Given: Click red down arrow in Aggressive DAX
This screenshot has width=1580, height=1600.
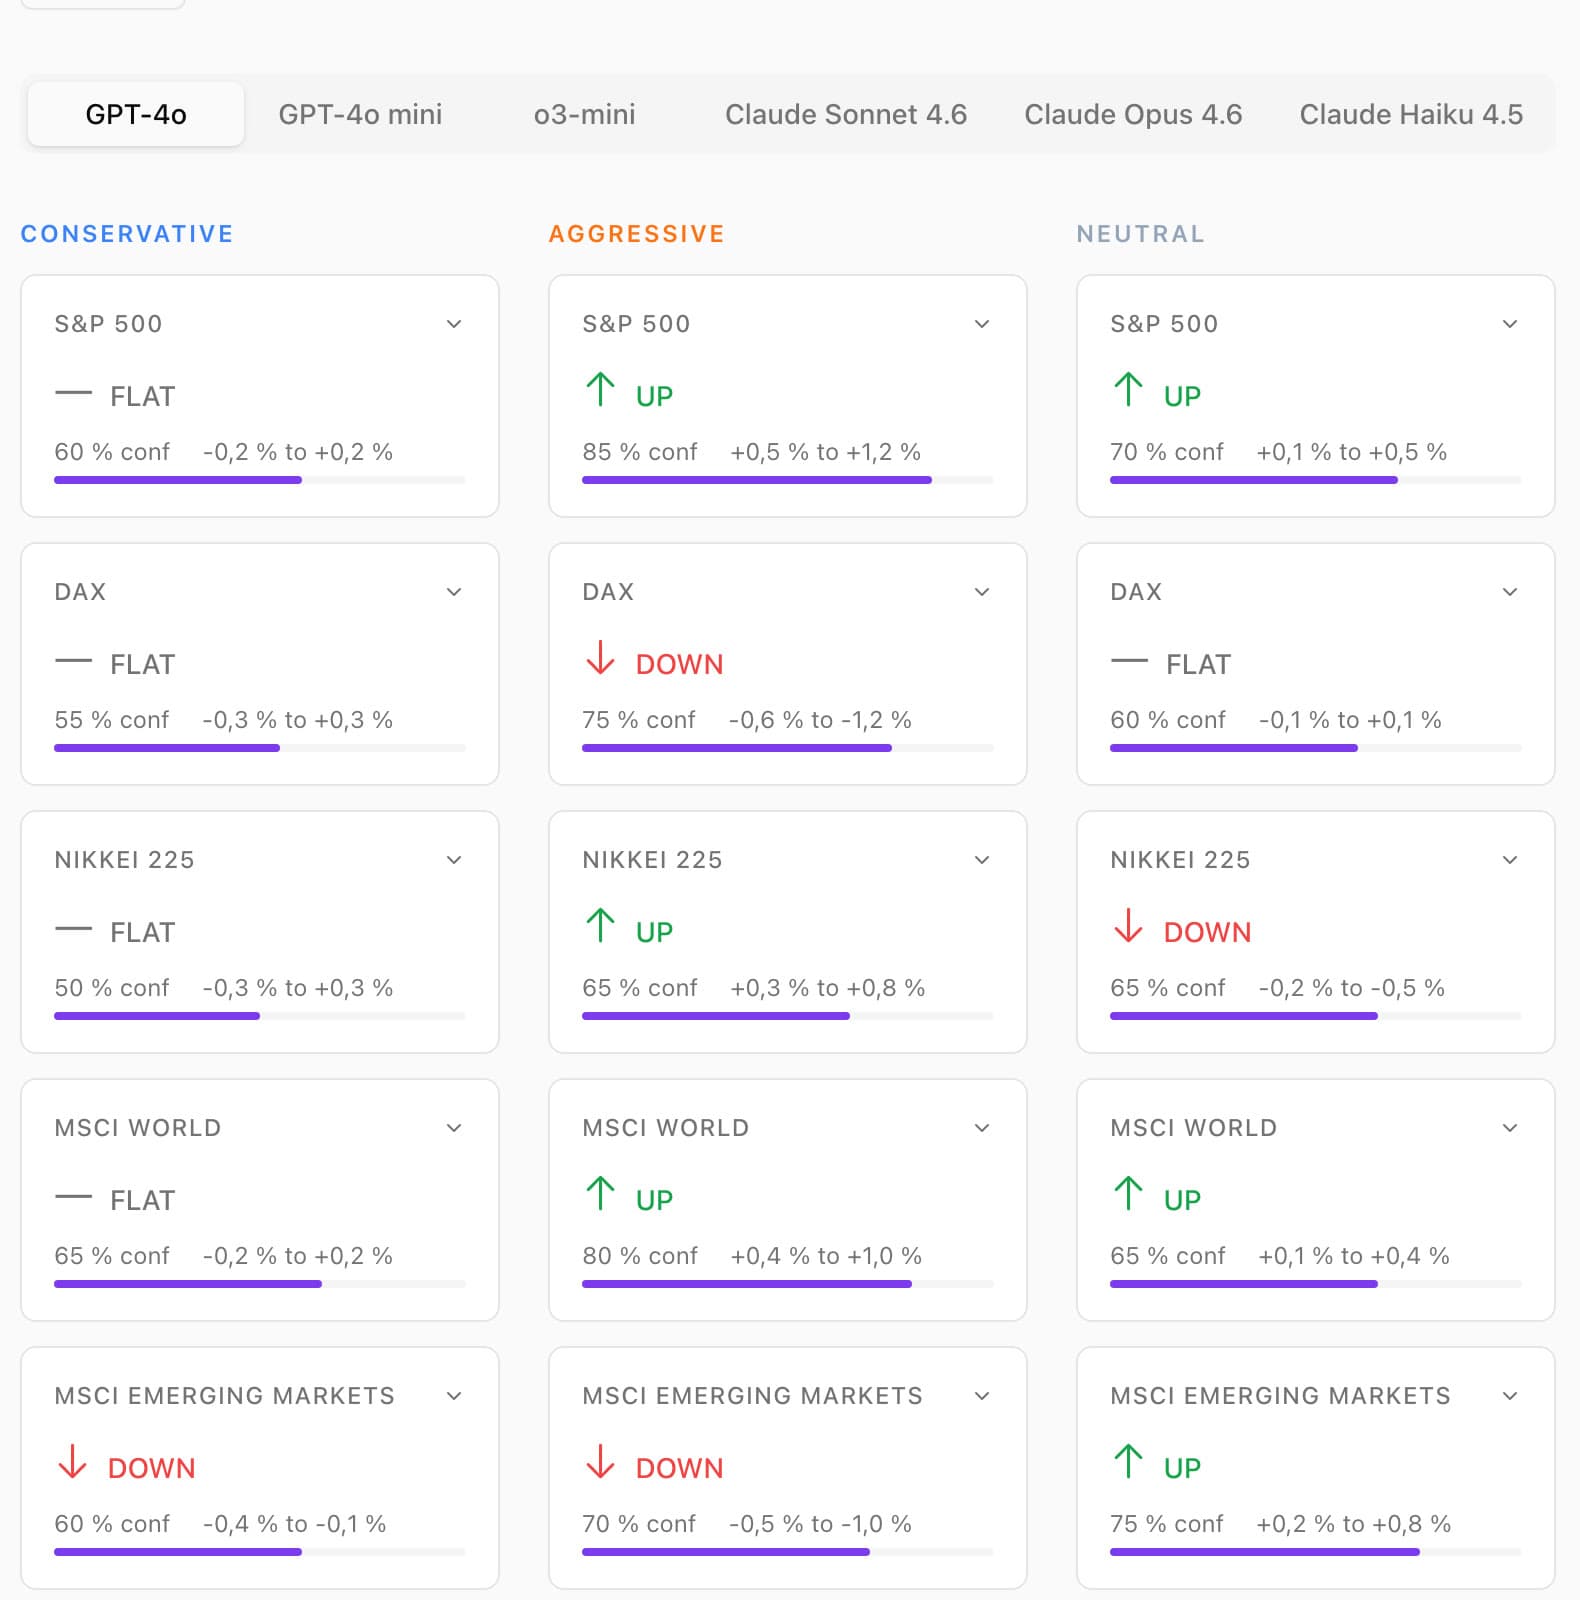Looking at the screenshot, I should [x=600, y=658].
